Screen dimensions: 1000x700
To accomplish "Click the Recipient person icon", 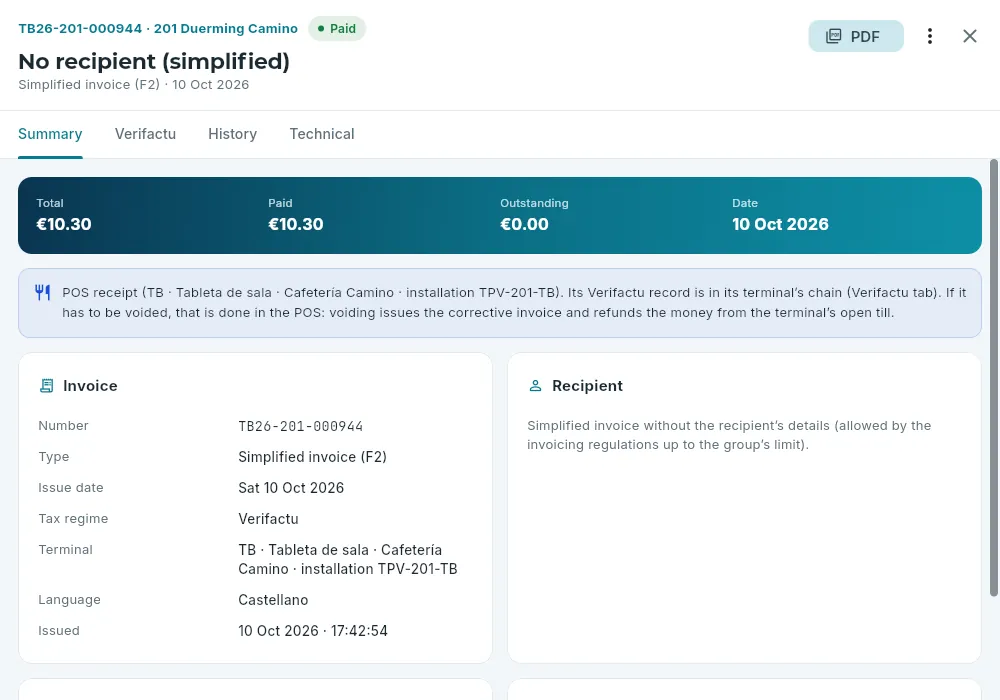I will [536, 386].
